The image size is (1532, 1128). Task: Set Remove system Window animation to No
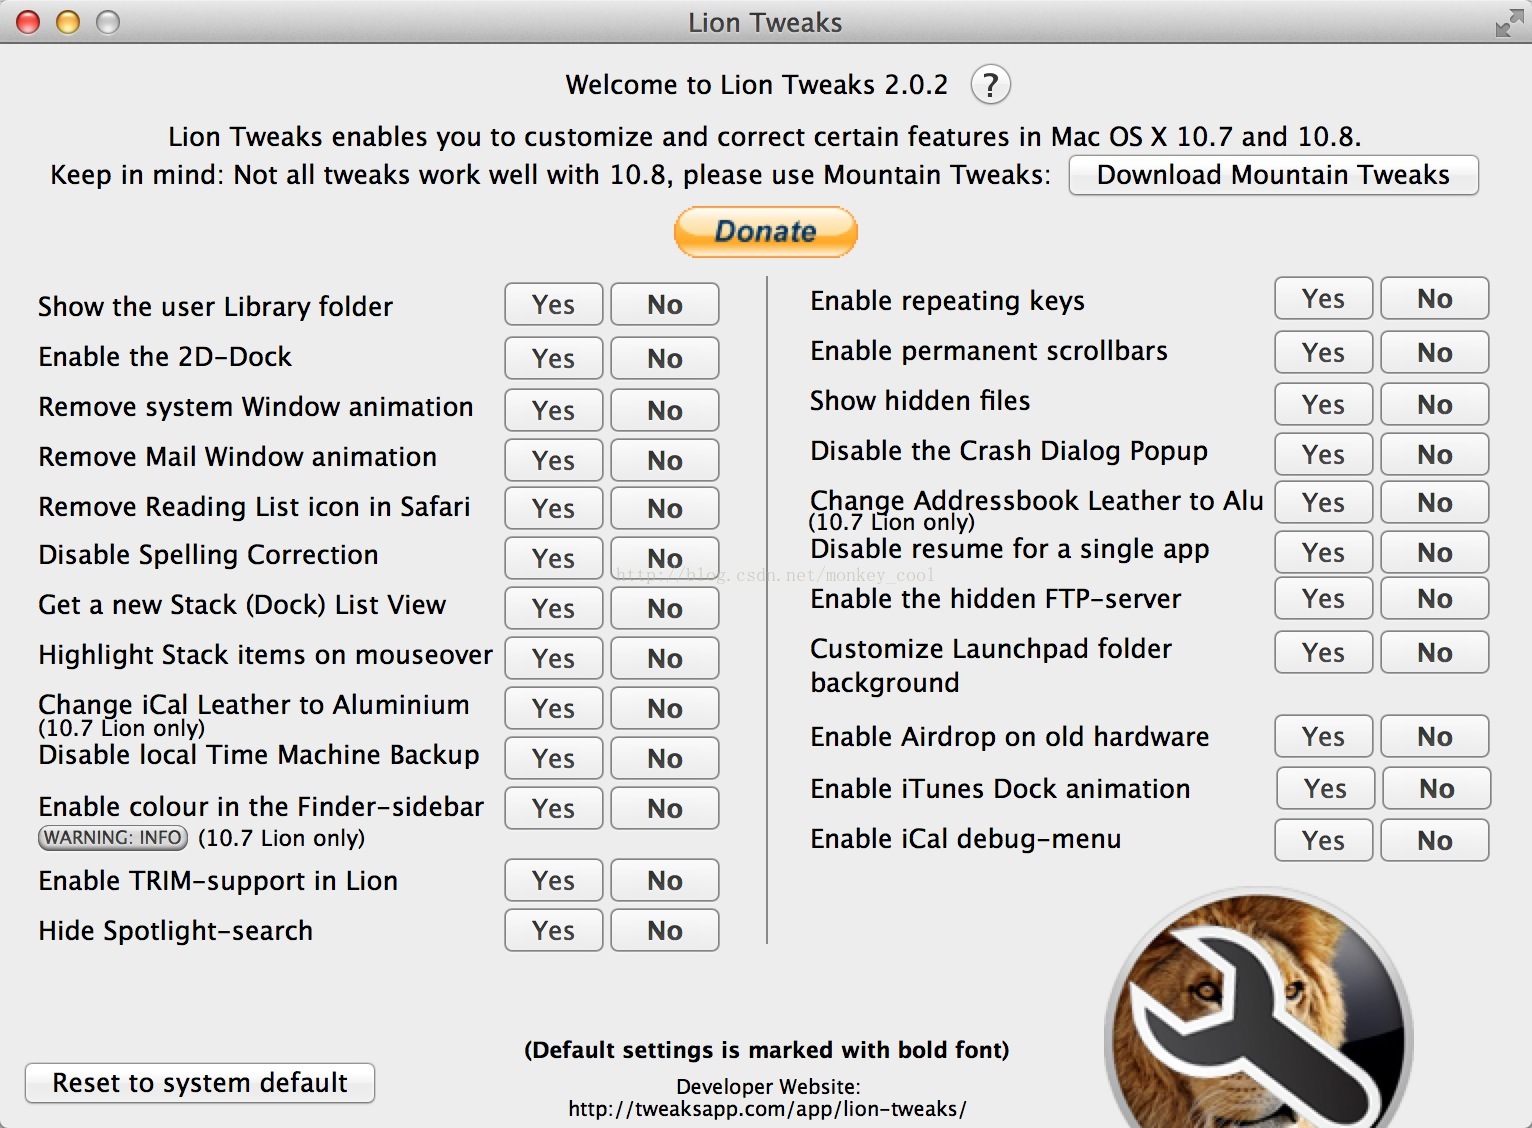(x=665, y=411)
